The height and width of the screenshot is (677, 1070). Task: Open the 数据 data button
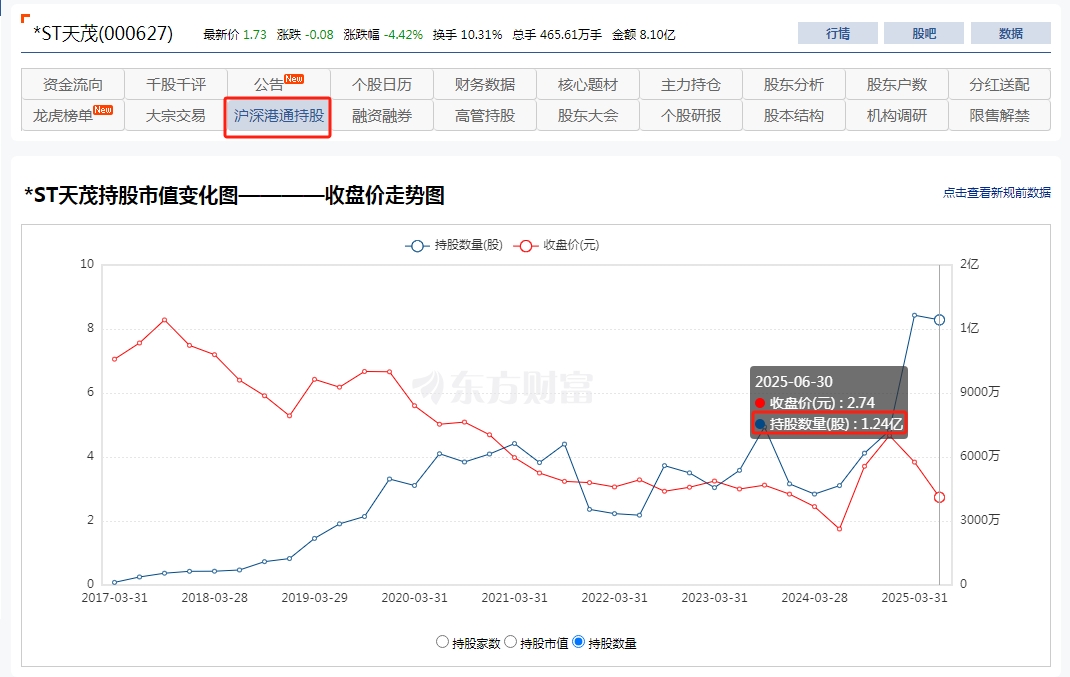tap(1011, 33)
